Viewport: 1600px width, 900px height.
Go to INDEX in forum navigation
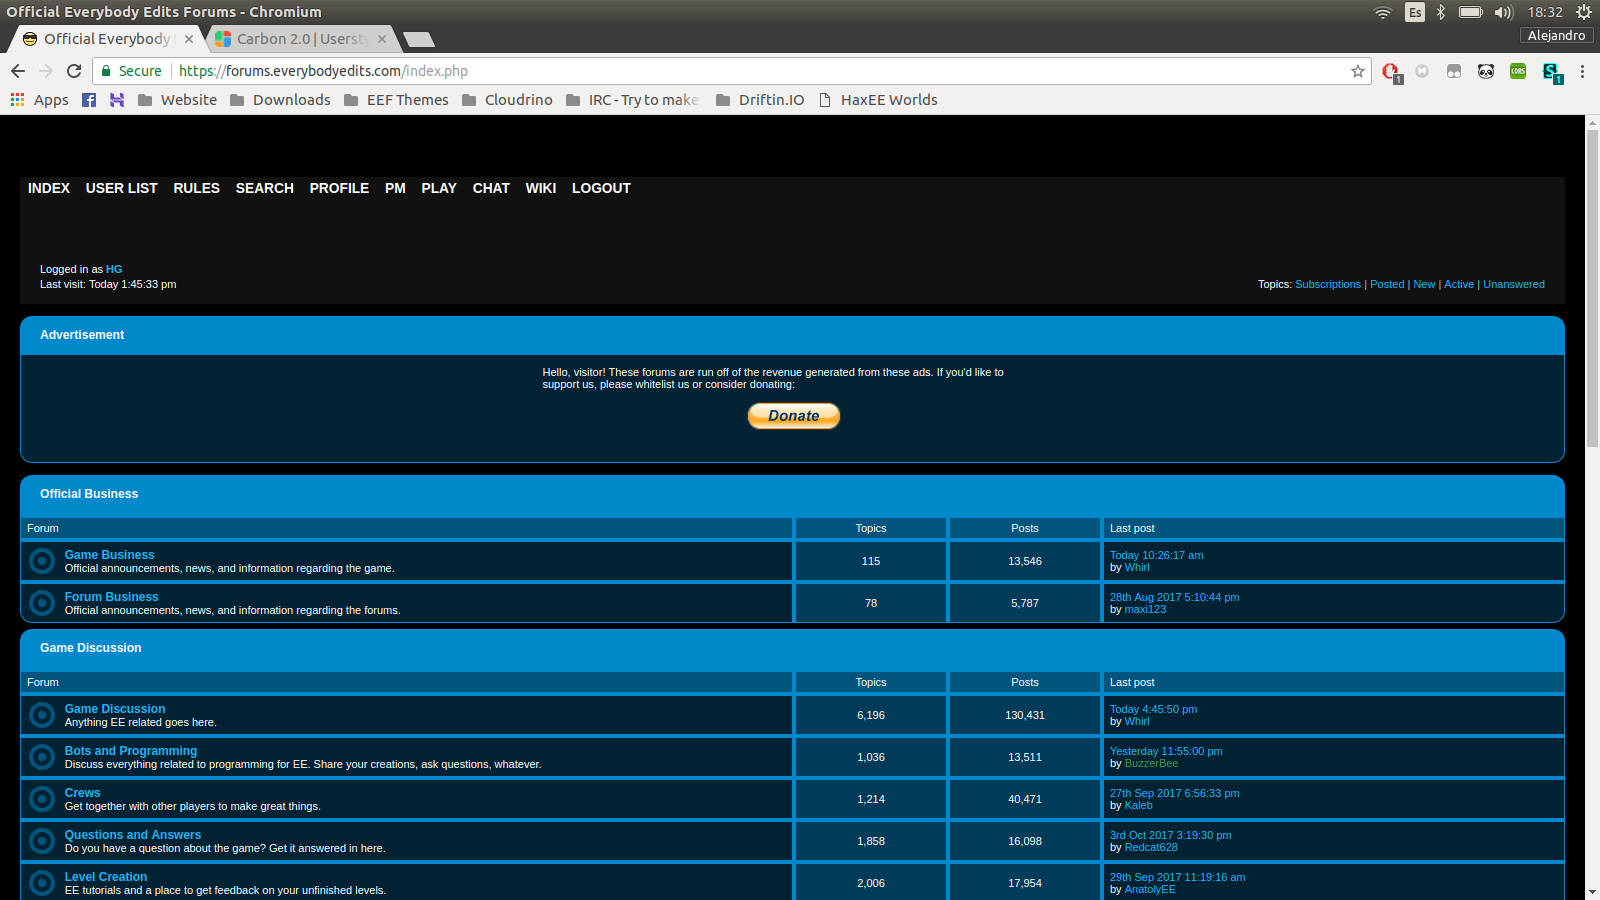[x=49, y=188]
